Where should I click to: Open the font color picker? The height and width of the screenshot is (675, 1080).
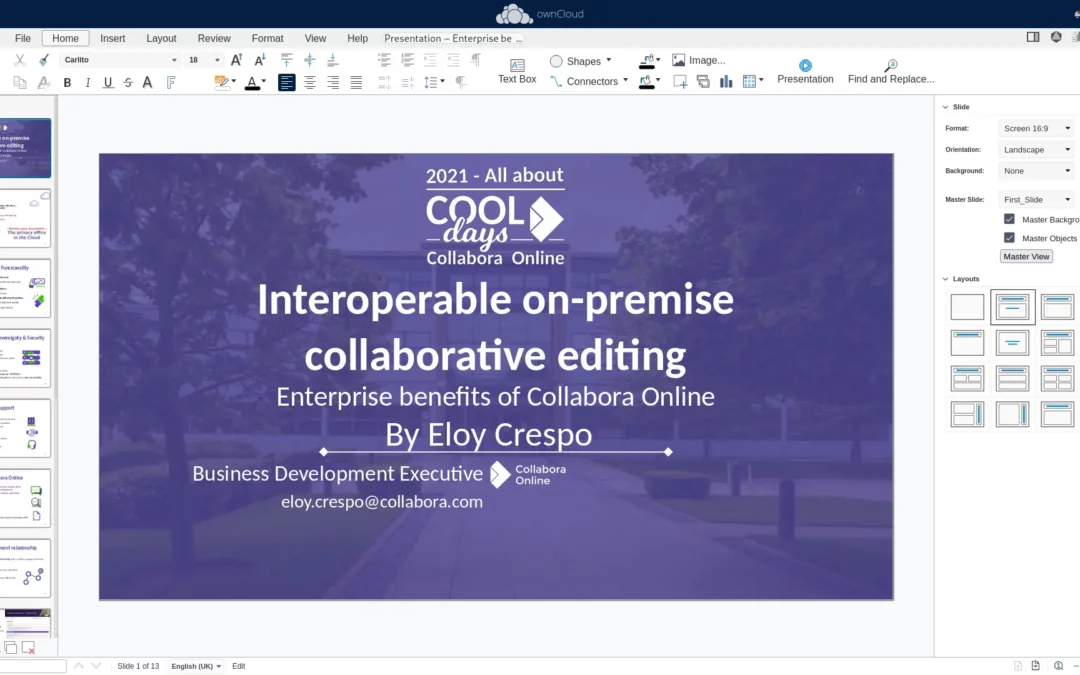pos(263,82)
